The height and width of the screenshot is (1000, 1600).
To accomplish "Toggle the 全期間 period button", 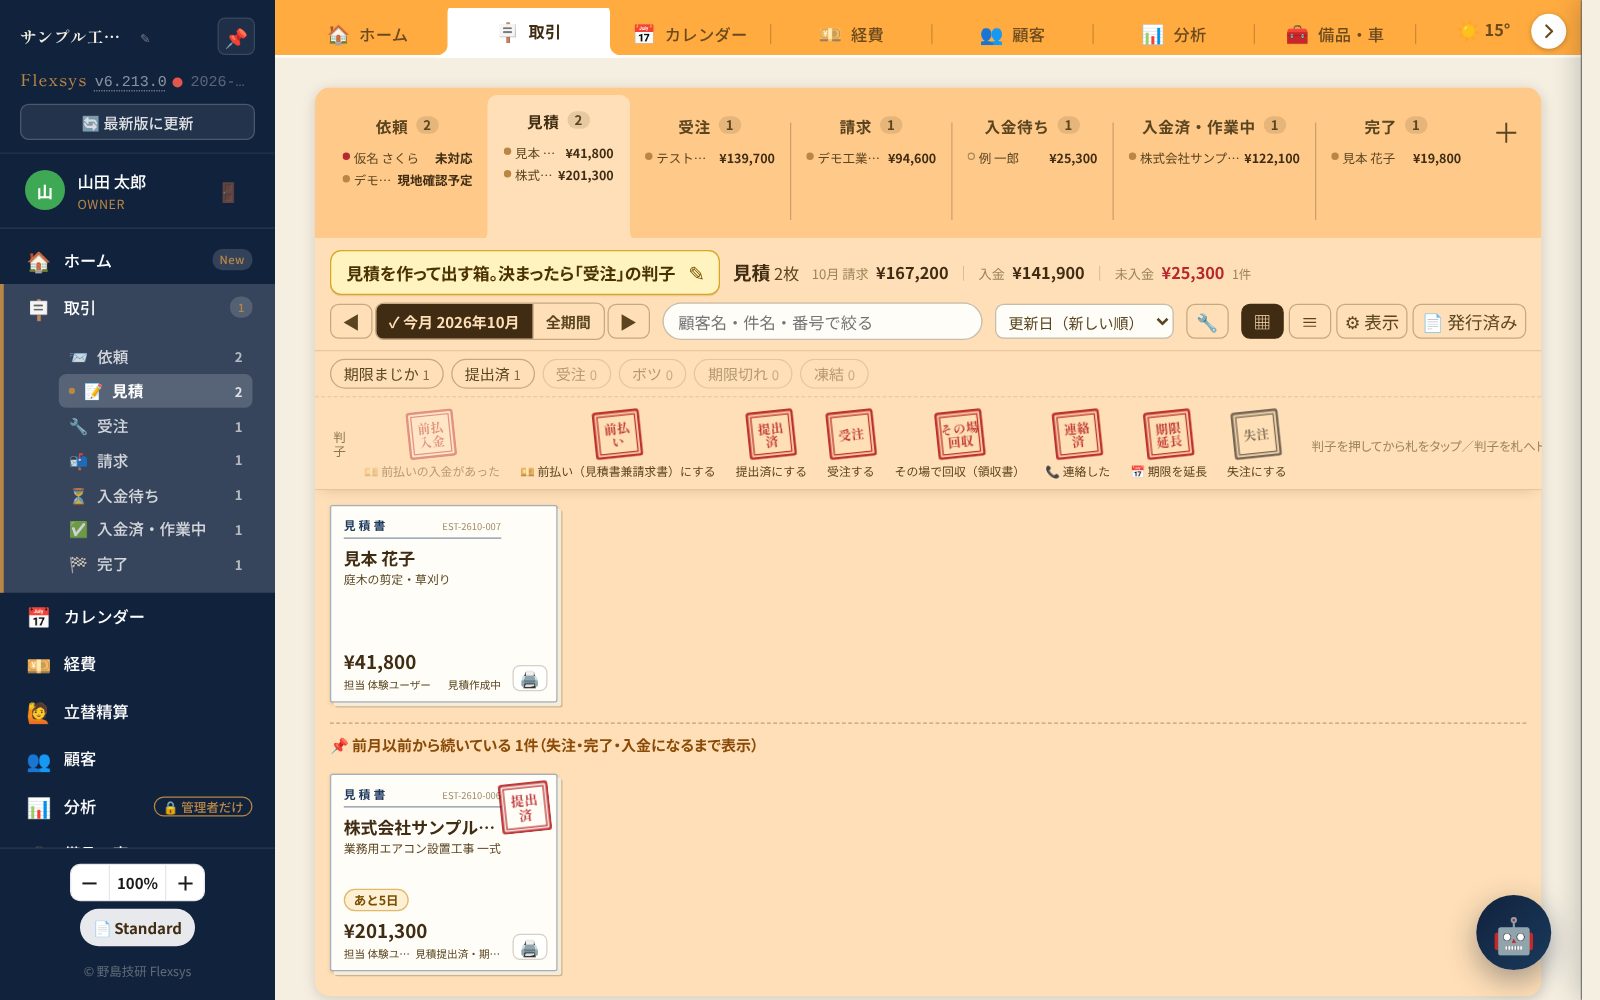I will pyautogui.click(x=568, y=322).
